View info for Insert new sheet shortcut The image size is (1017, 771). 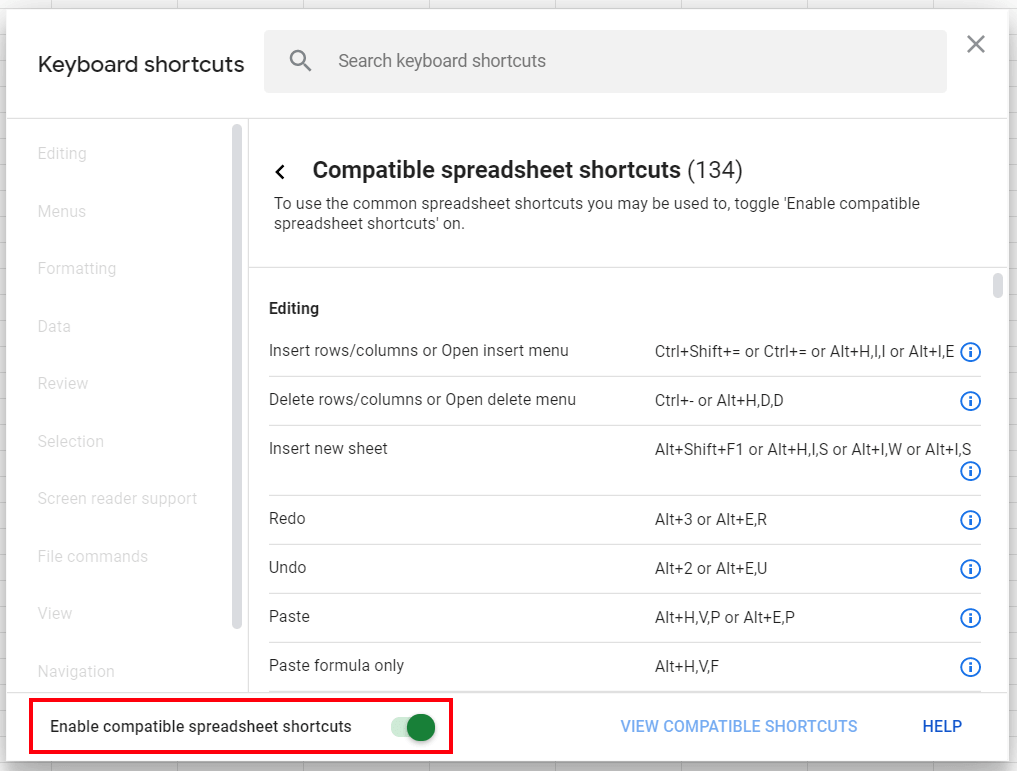tap(969, 471)
